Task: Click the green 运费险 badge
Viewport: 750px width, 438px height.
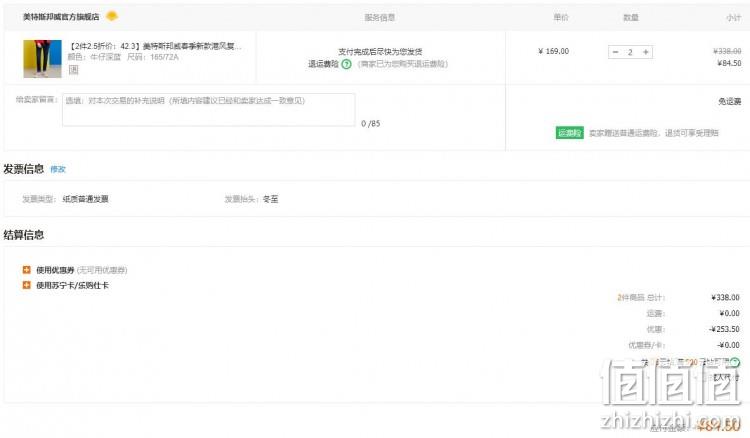Action: [x=569, y=133]
